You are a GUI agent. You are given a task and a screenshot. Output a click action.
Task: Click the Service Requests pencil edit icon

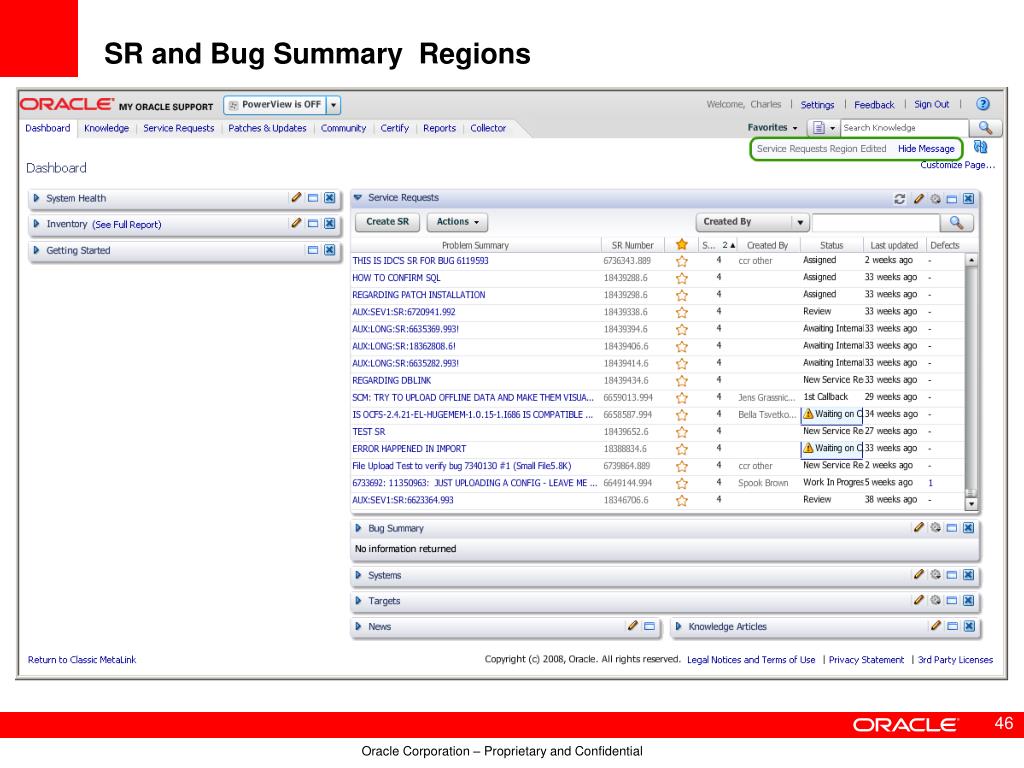tap(919, 199)
